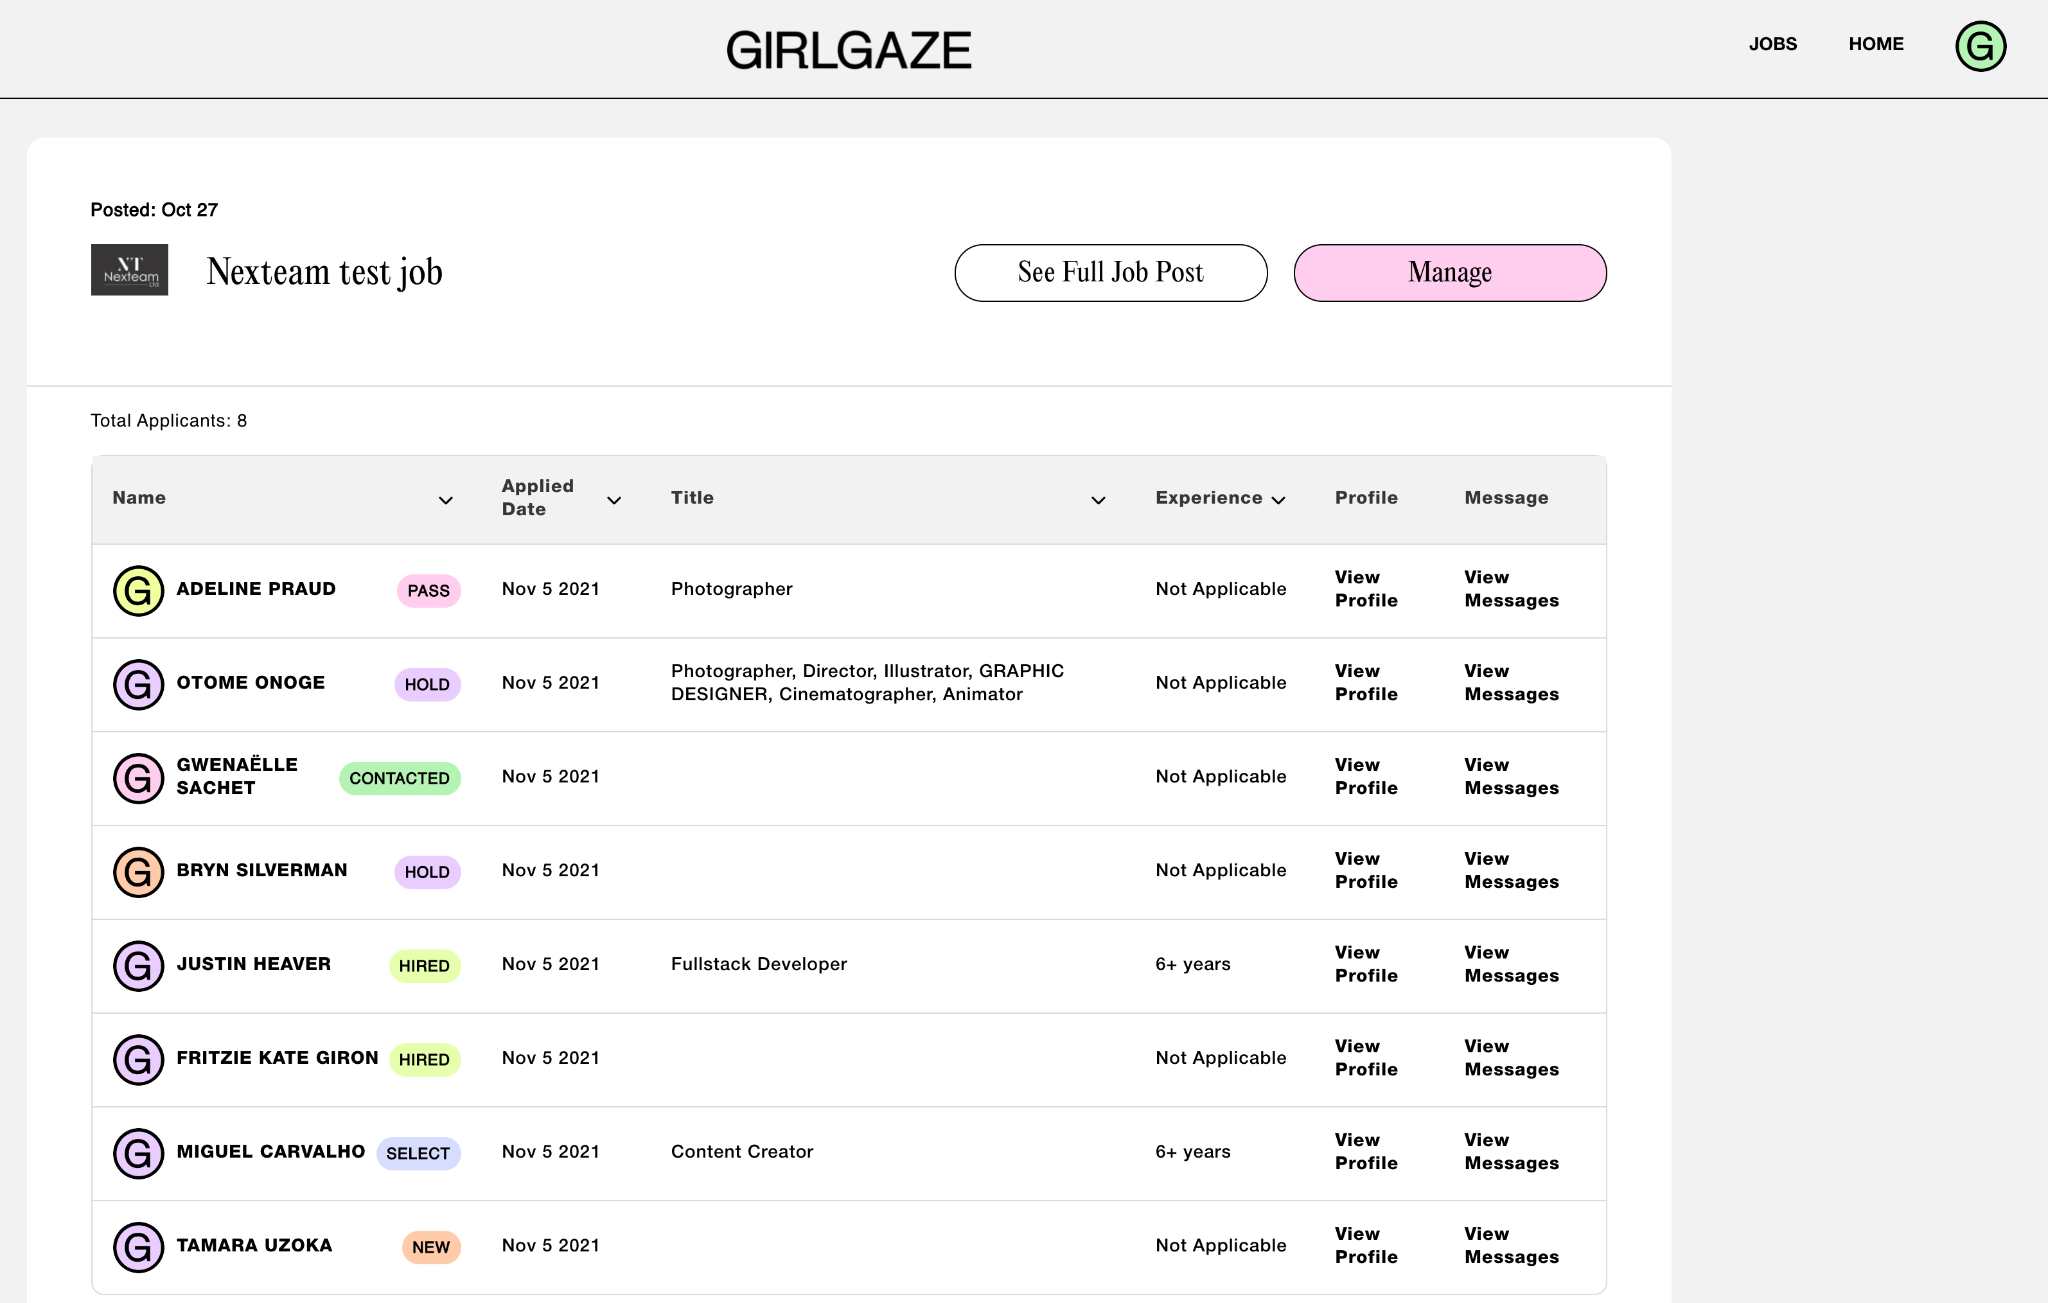Click the name TAMARA UZOKA
This screenshot has height=1303, width=2048.
click(x=254, y=1246)
